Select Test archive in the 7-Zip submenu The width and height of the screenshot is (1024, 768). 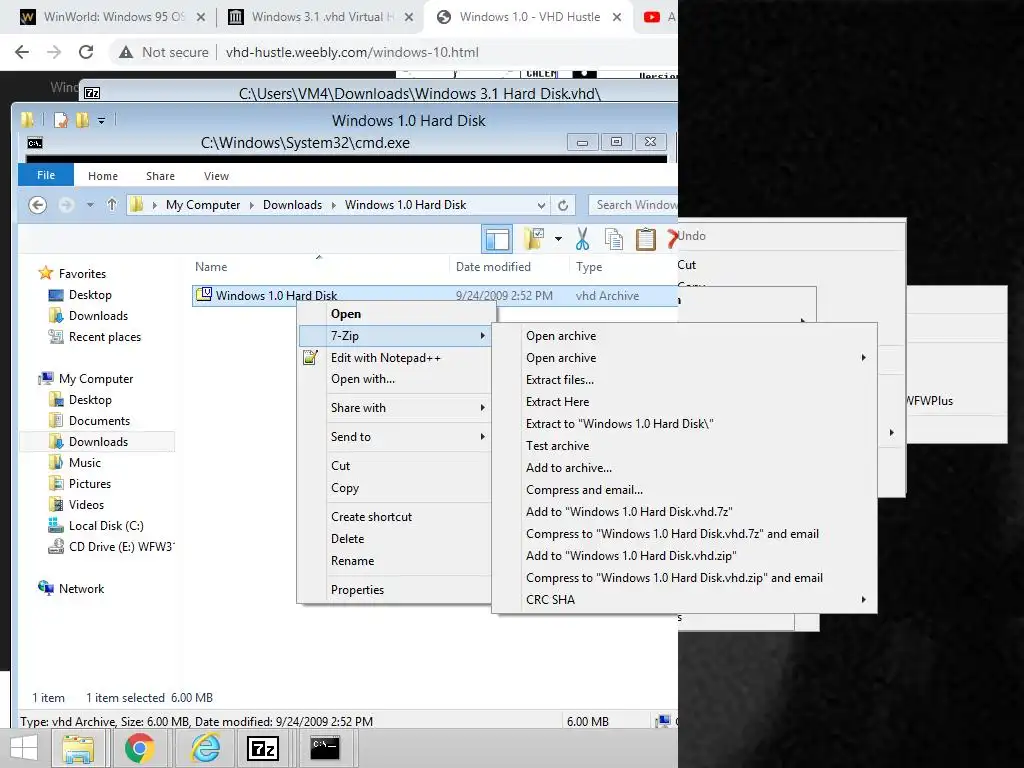(x=557, y=446)
